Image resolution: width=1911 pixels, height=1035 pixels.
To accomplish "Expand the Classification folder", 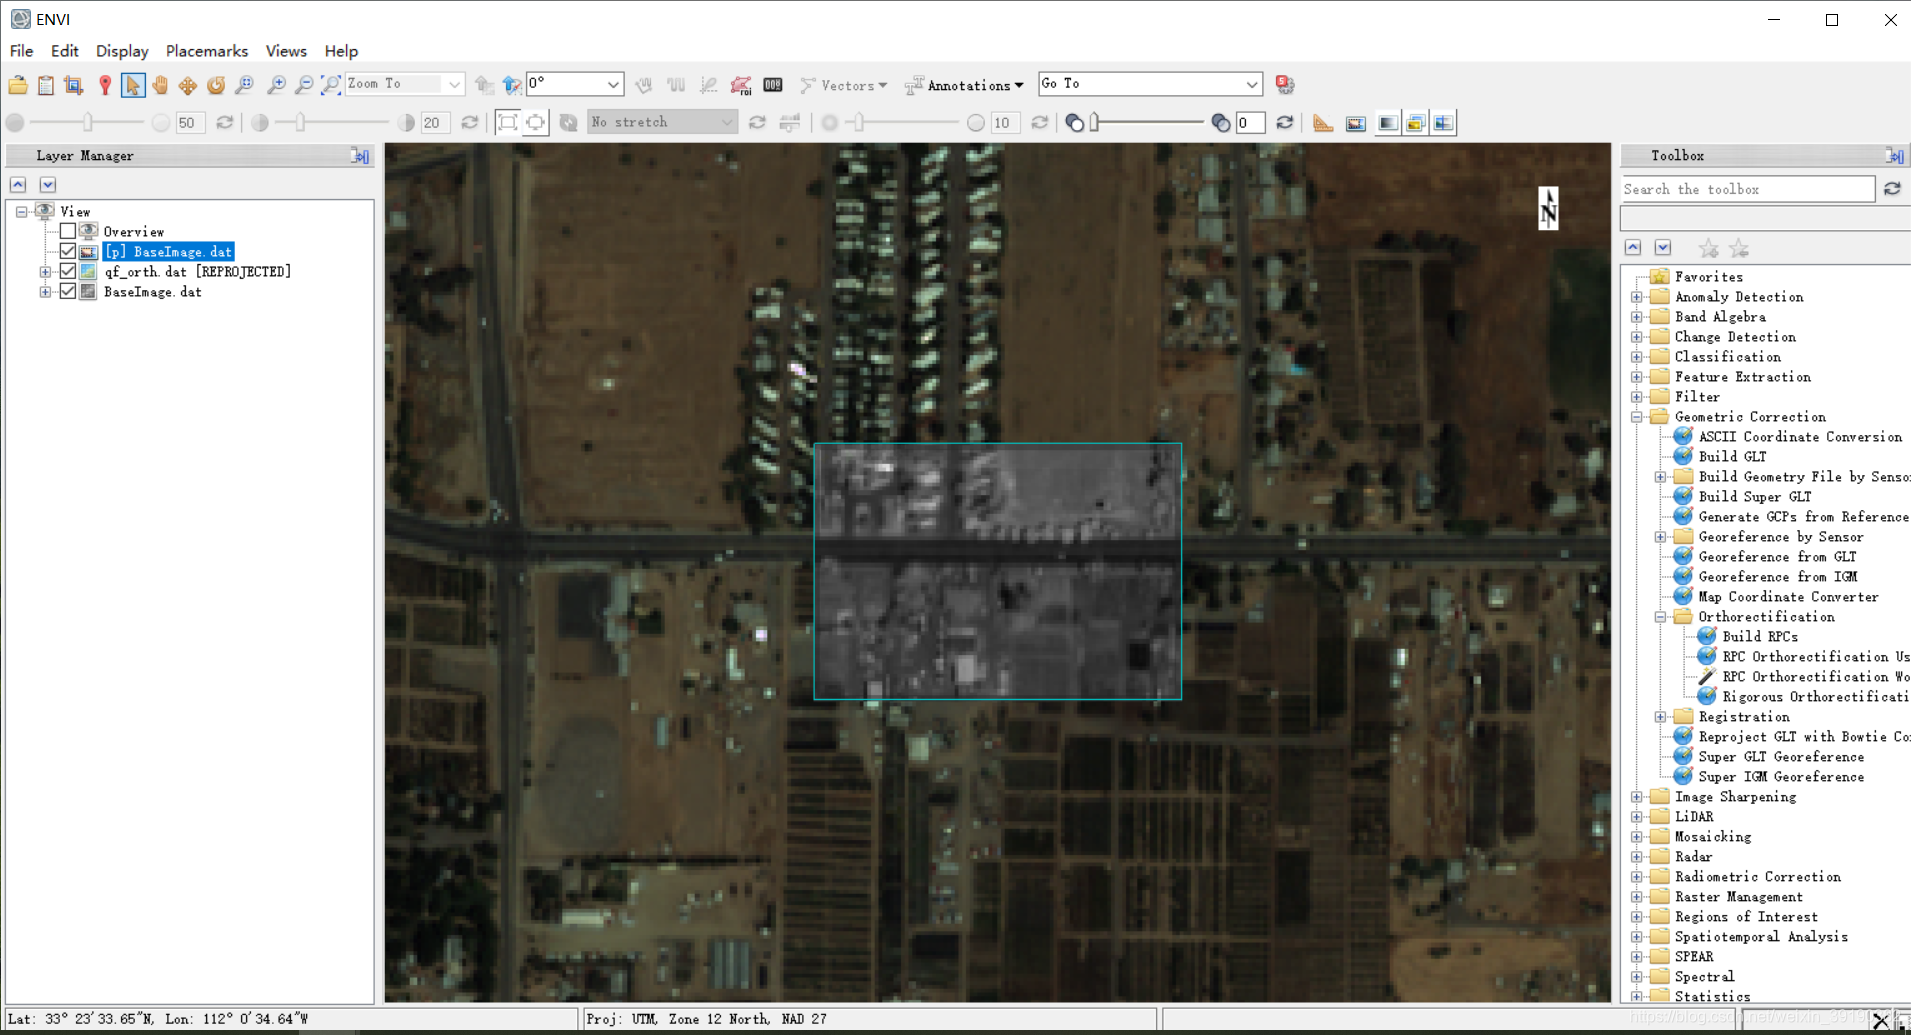I will coord(1637,357).
